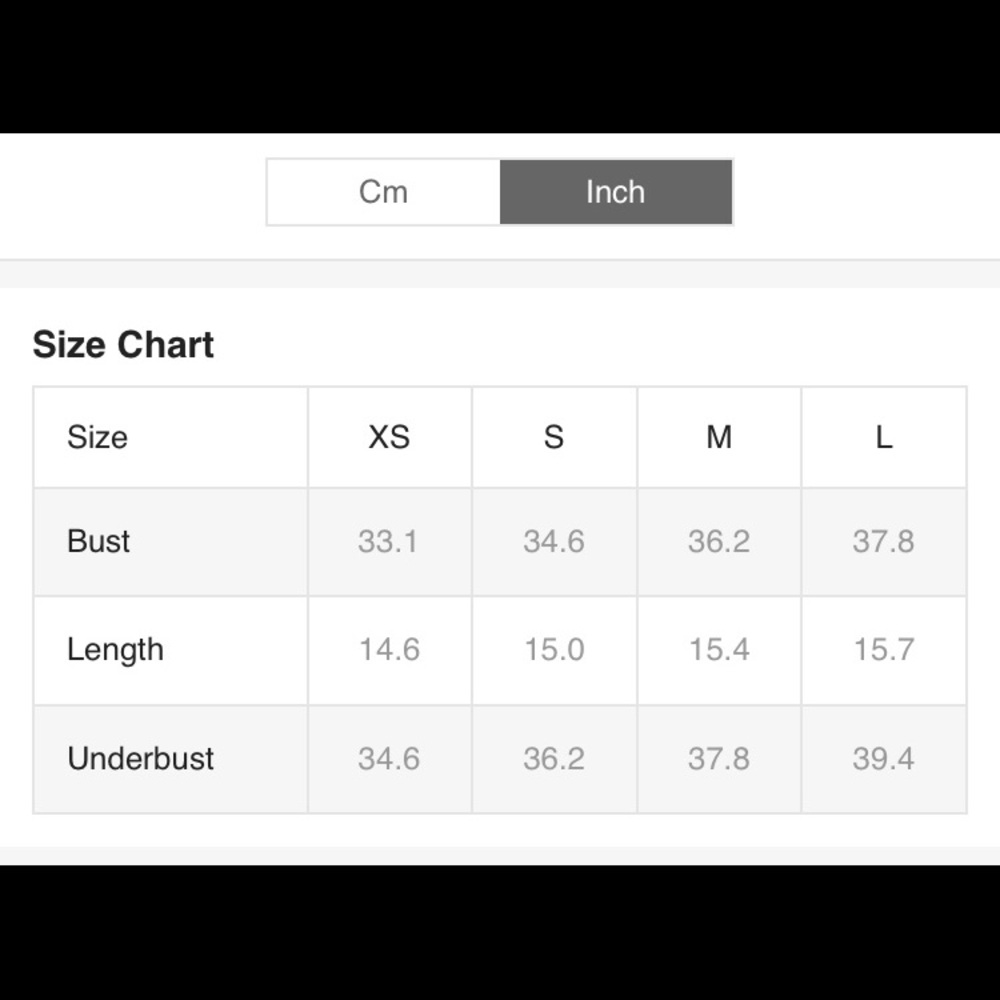Image resolution: width=1000 pixels, height=1000 pixels.
Task: Click the XS length value 14.6
Action: coord(390,650)
